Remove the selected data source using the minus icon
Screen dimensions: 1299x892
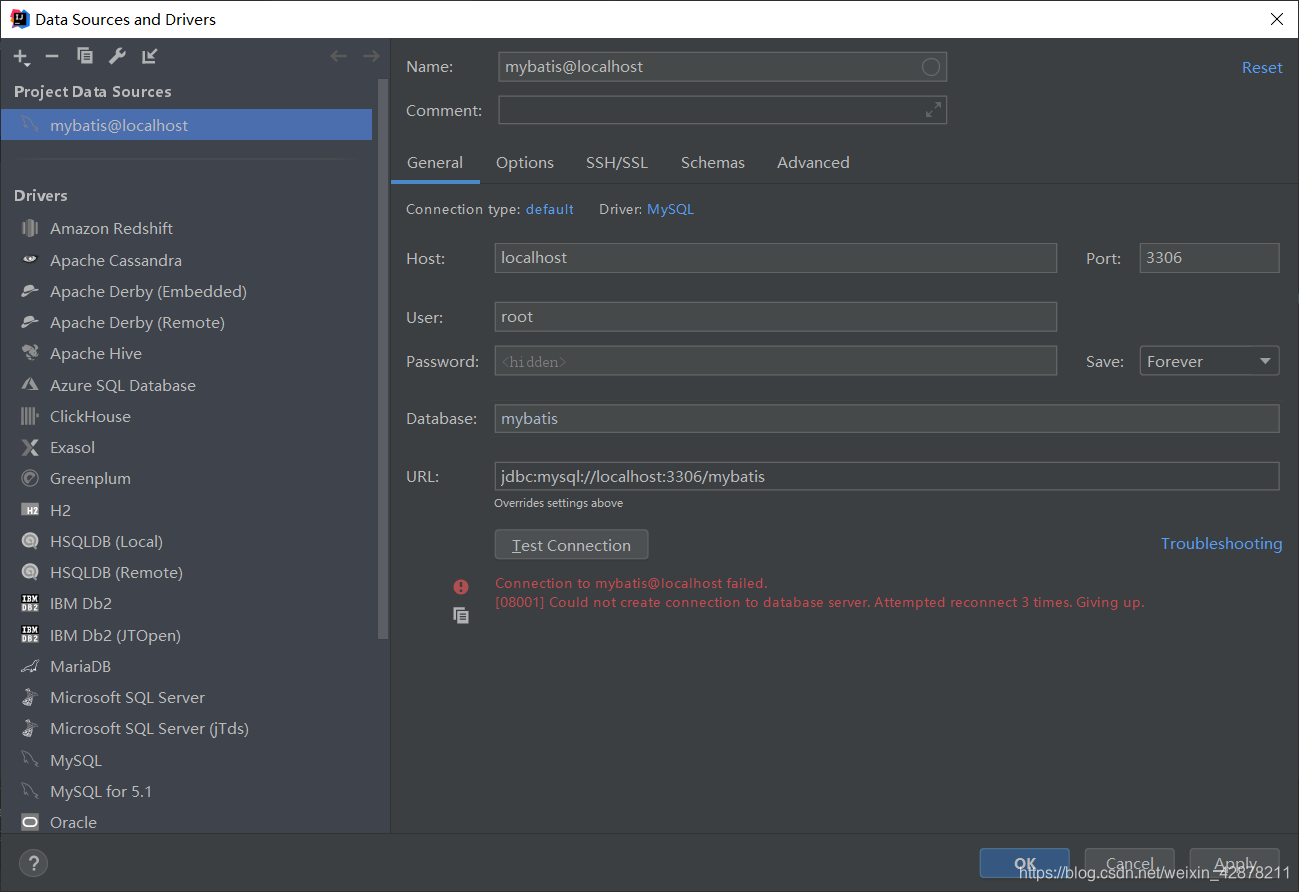point(52,56)
